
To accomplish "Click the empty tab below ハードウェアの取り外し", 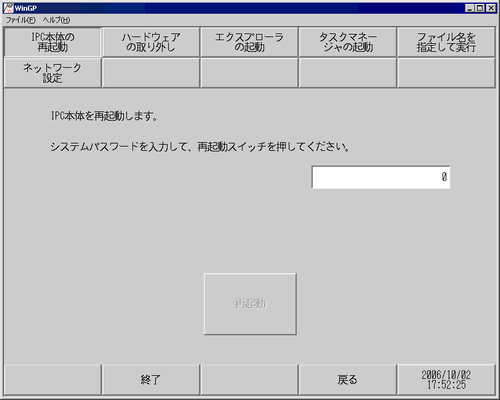I will coord(151,73).
